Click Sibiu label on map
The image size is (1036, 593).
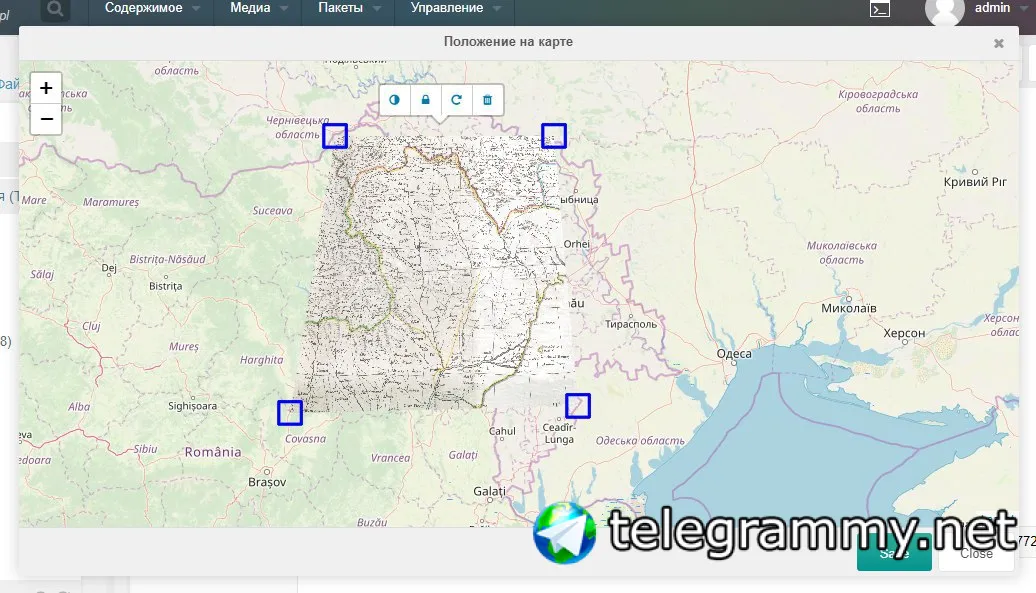[145, 449]
